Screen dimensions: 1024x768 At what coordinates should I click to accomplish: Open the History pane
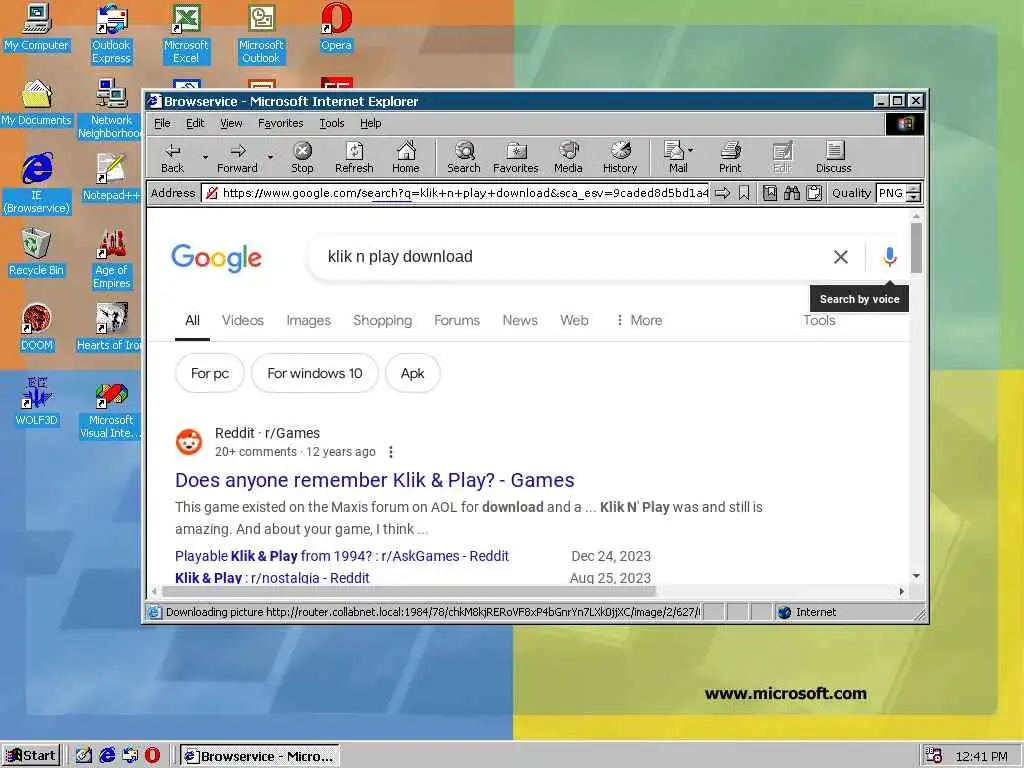[620, 157]
